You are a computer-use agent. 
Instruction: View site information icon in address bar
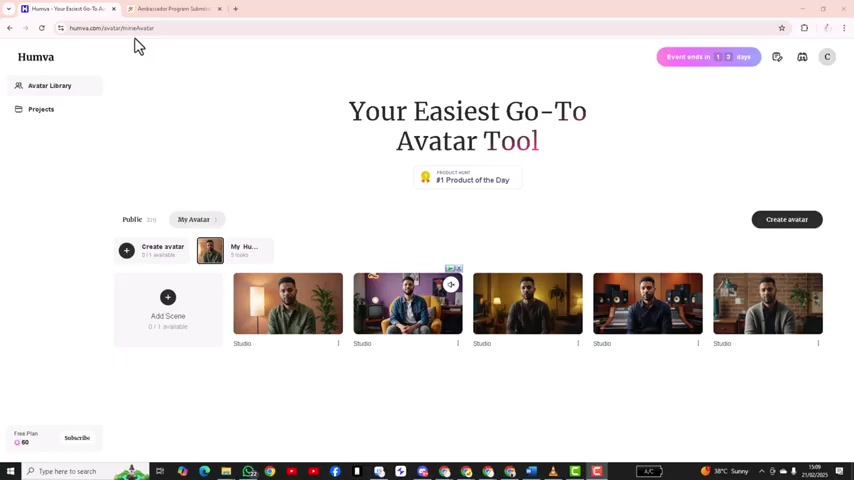coord(60,28)
